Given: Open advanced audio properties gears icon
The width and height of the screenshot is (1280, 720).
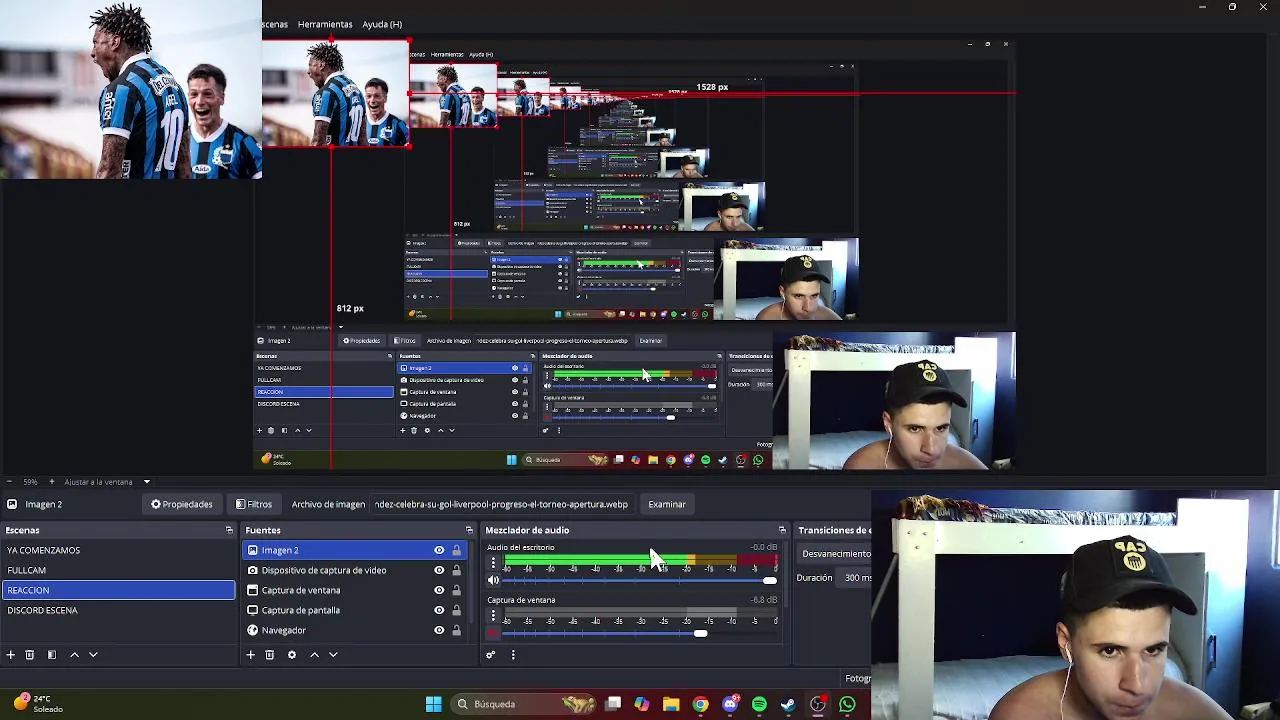Looking at the screenshot, I should tap(490, 655).
